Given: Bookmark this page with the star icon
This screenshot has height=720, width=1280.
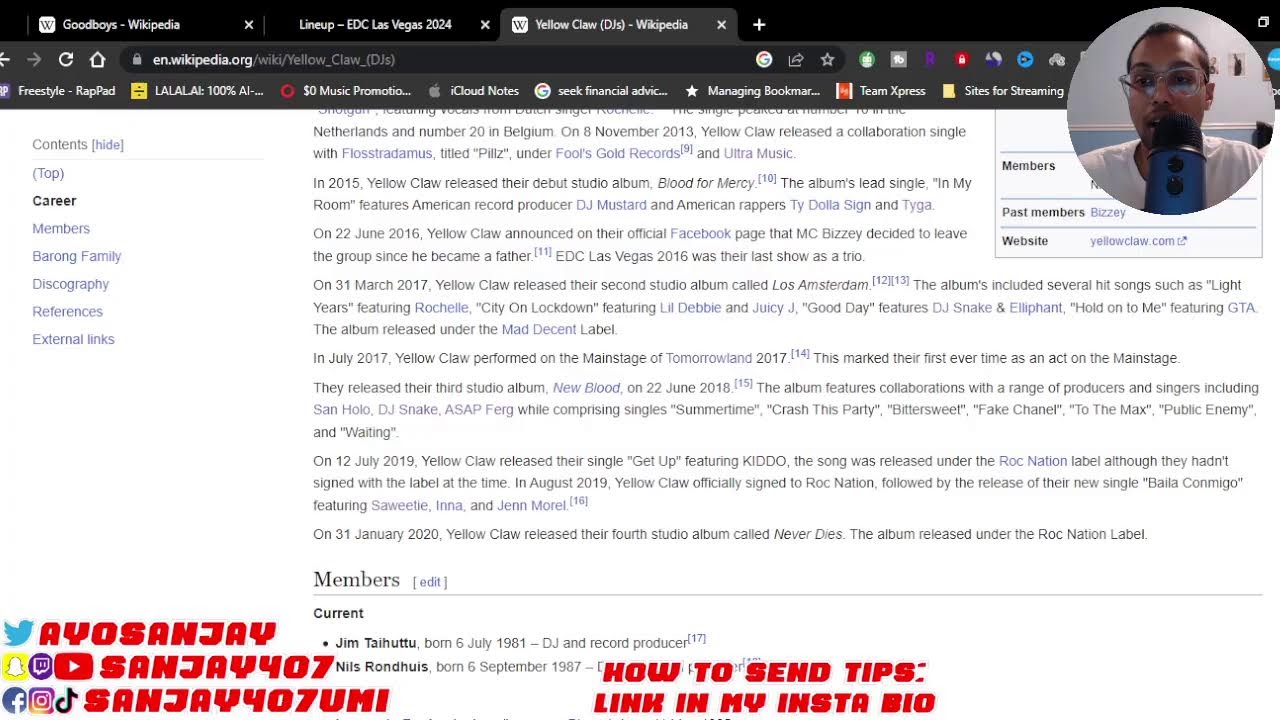Looking at the screenshot, I should tap(827, 59).
